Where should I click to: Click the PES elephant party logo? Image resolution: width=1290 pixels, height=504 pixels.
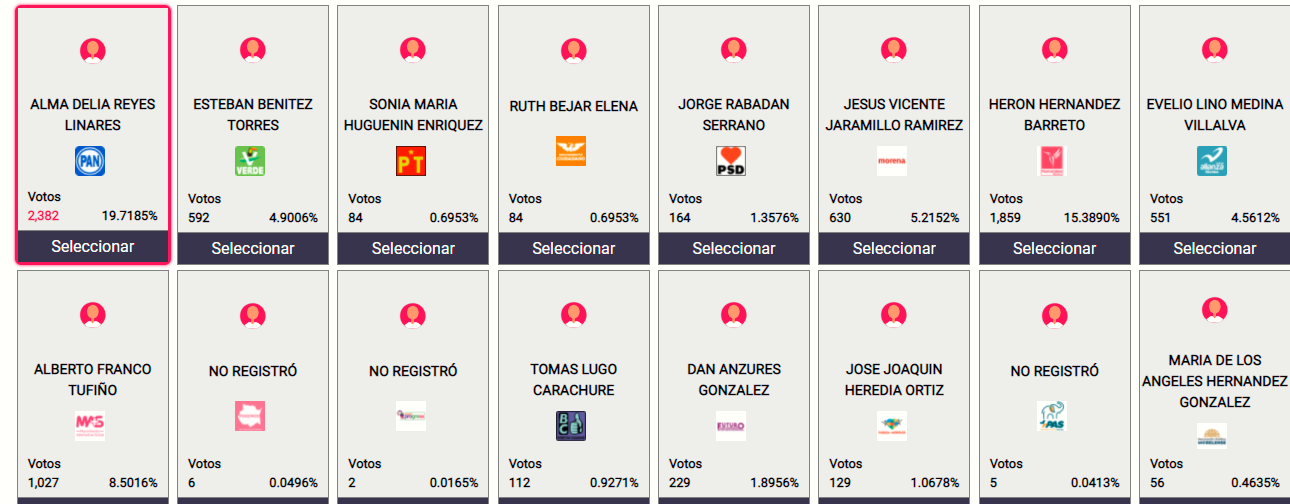[1051, 416]
